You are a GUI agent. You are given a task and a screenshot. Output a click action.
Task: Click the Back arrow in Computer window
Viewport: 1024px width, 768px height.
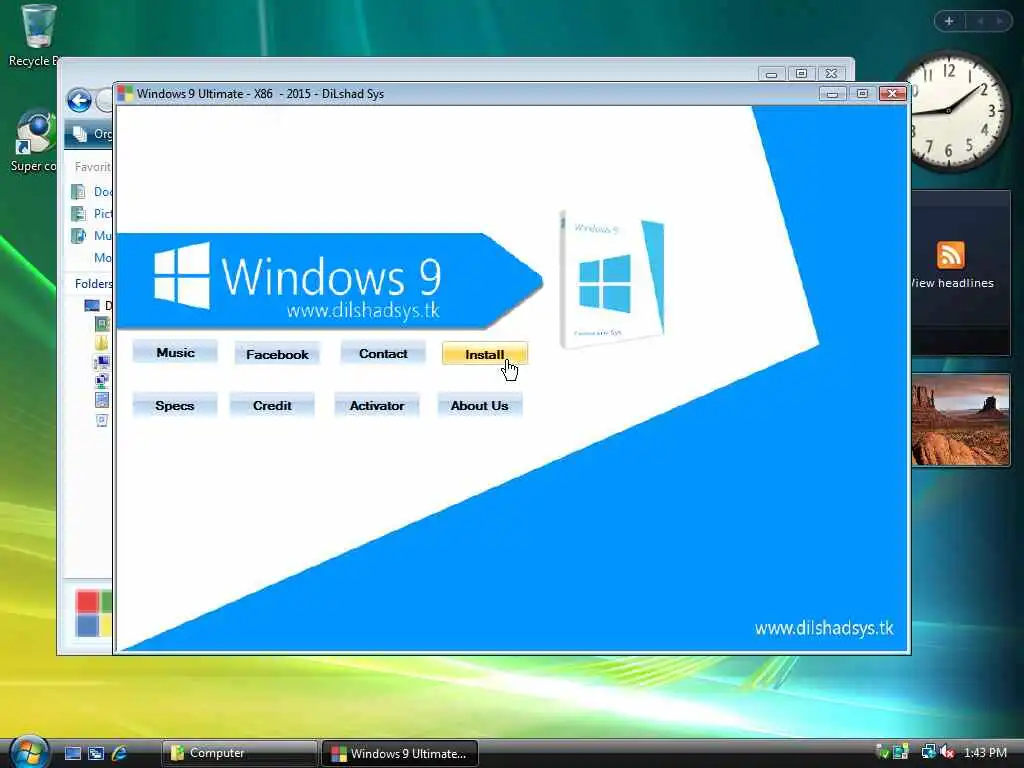(x=80, y=101)
